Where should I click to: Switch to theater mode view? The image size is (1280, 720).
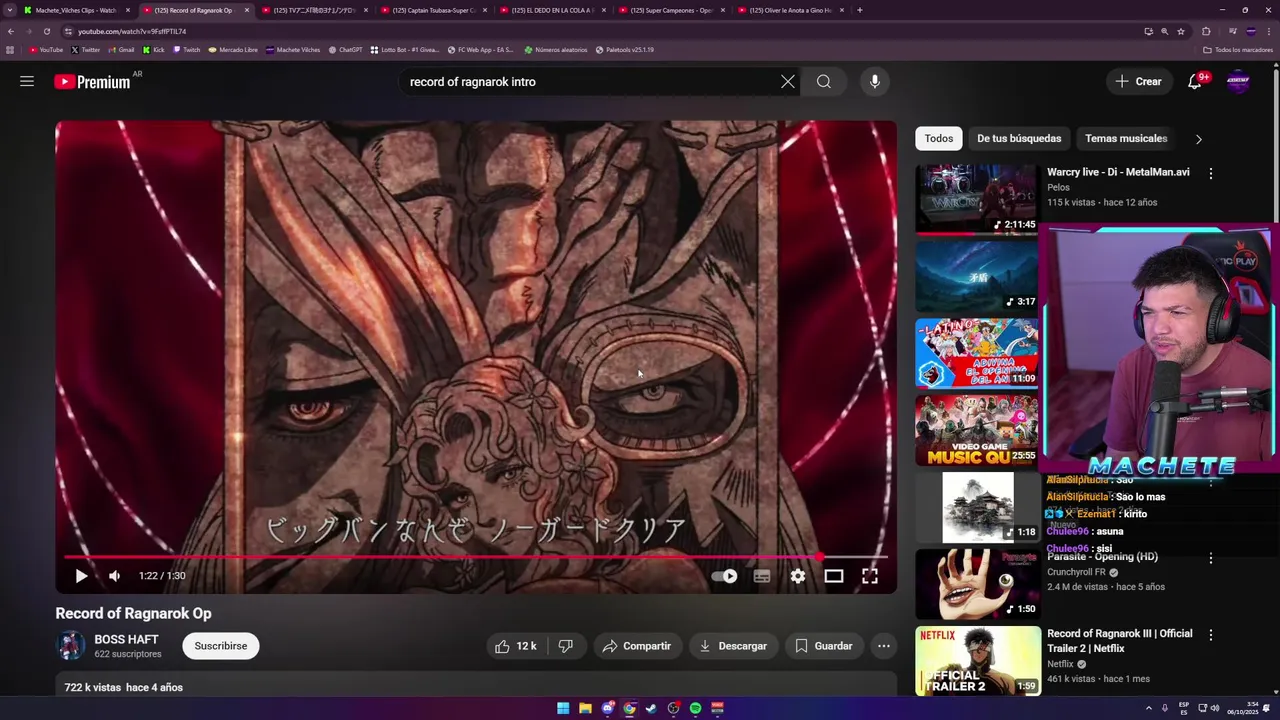tap(834, 576)
